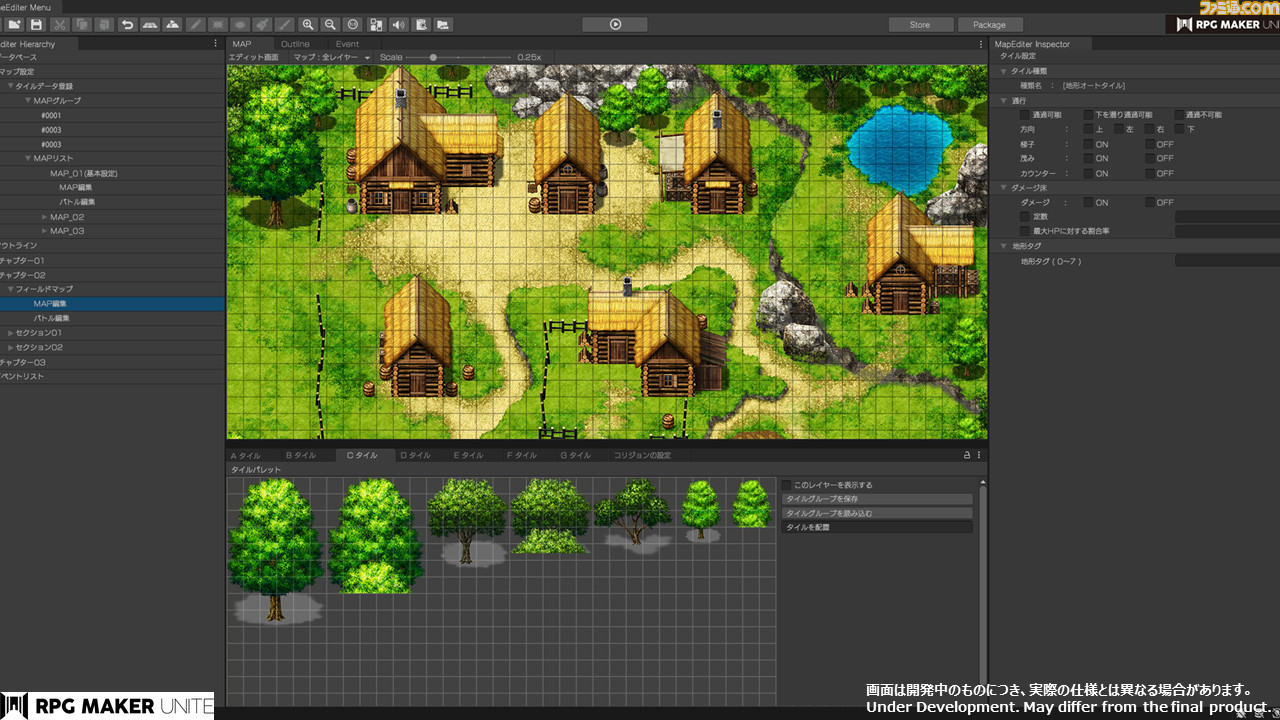This screenshot has height=720, width=1280.
Task: Click the Play test button
Action: click(x=615, y=25)
